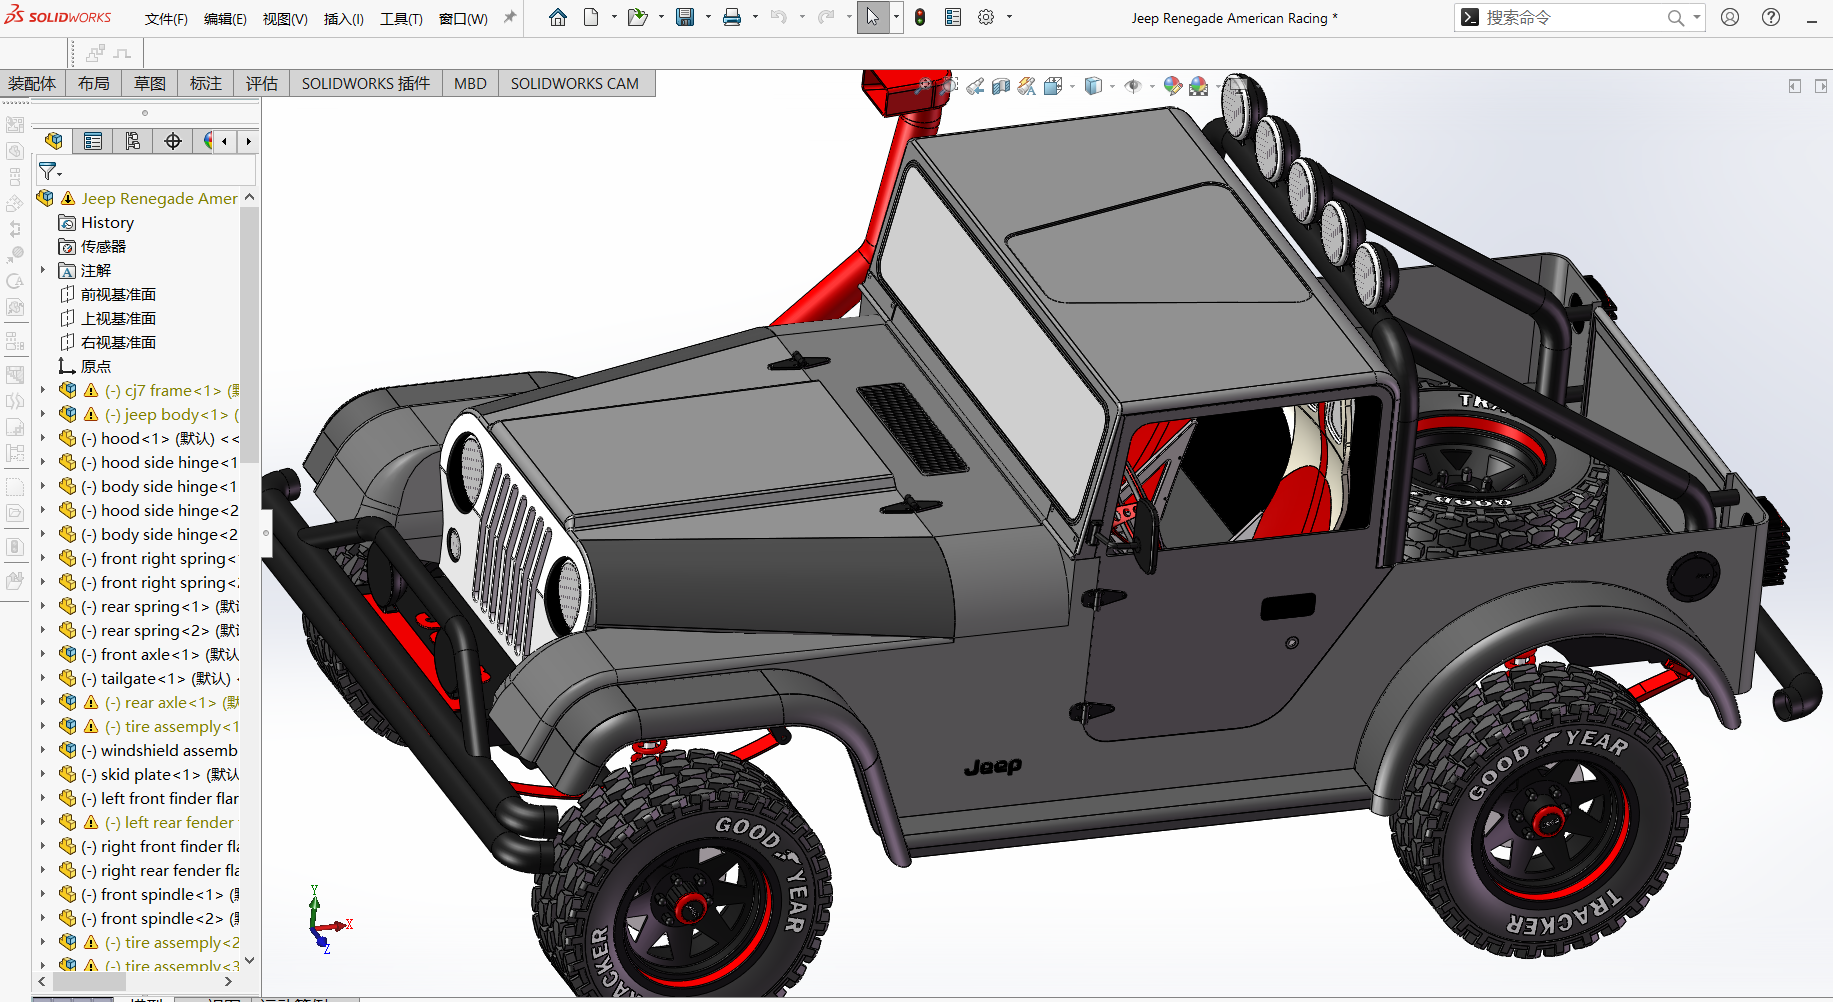Select the 传感器 sensors folder
The width and height of the screenshot is (1833, 1002).
[92, 246]
